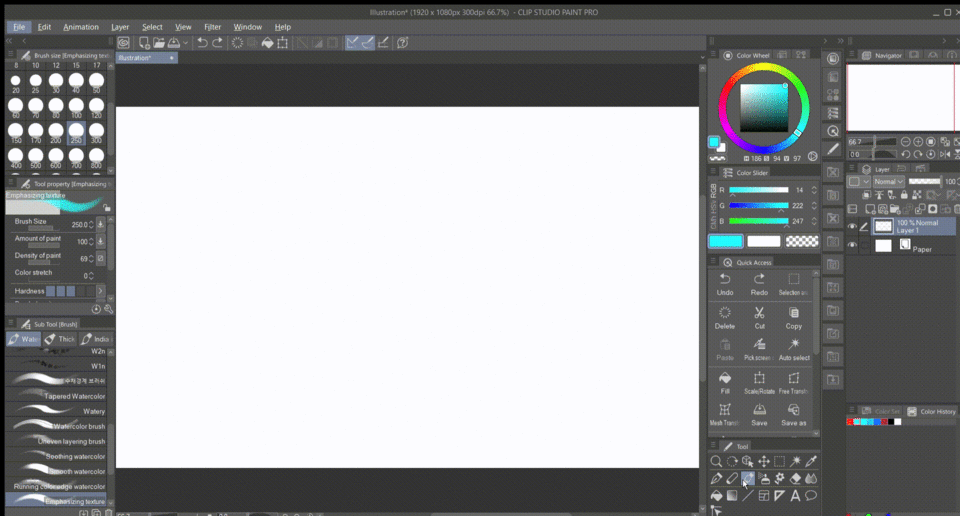Click Undo in Quick Access panel
Screen dimensions: 960x516
point(725,285)
